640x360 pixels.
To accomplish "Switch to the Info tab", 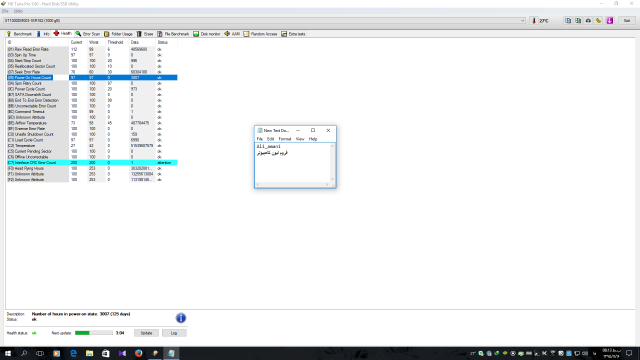I will click(x=43, y=34).
